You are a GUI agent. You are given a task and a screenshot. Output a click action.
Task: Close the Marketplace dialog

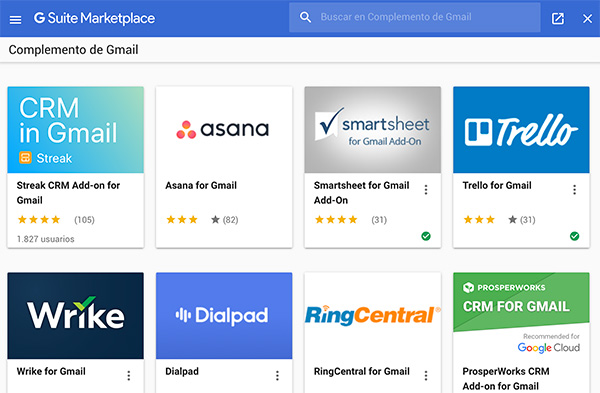pyautogui.click(x=587, y=18)
